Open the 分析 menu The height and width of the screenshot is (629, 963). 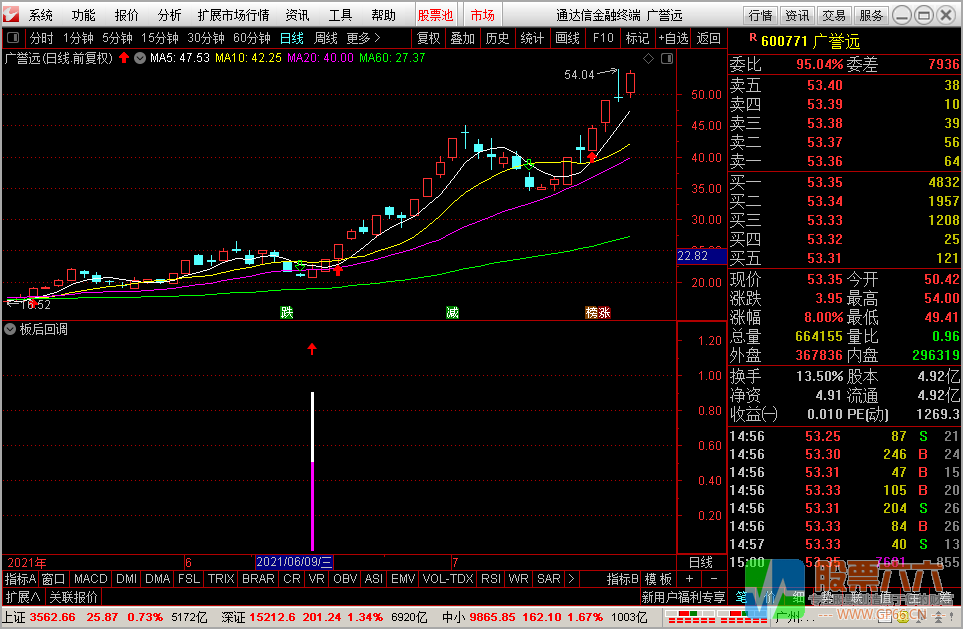[x=169, y=15]
